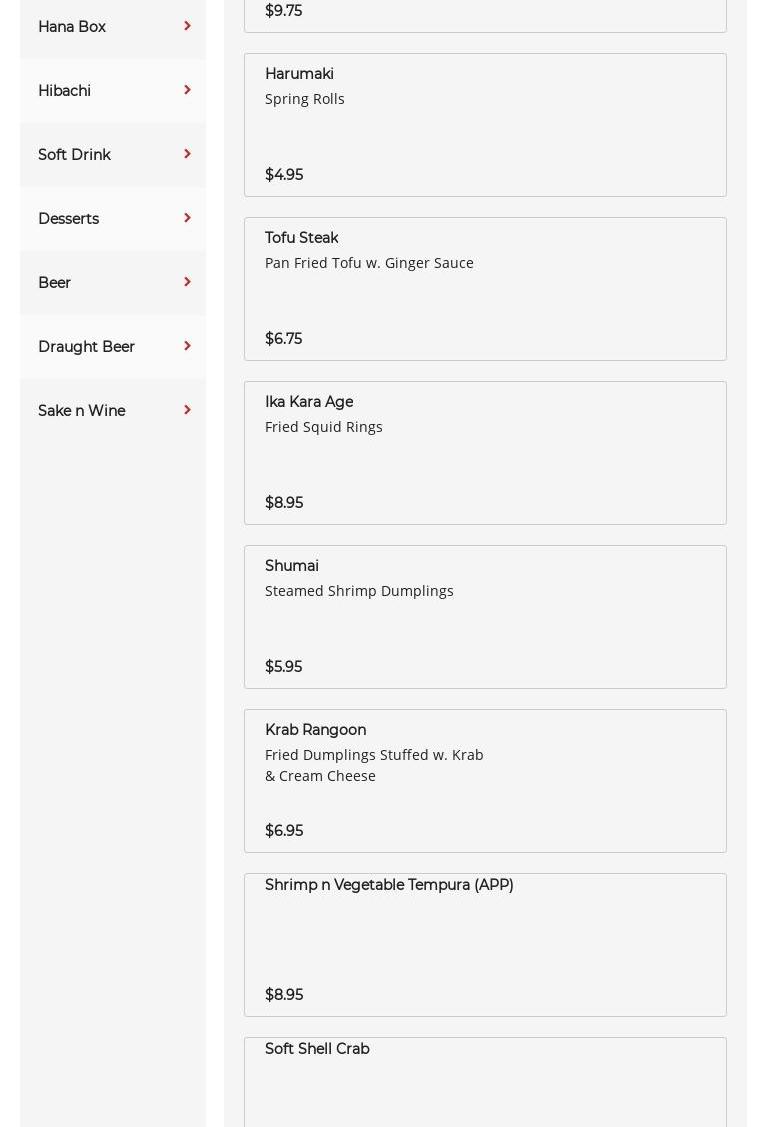Image resolution: width=765 pixels, height=1127 pixels.
Task: Select the Shumai dumplings card
Action: 485,617
